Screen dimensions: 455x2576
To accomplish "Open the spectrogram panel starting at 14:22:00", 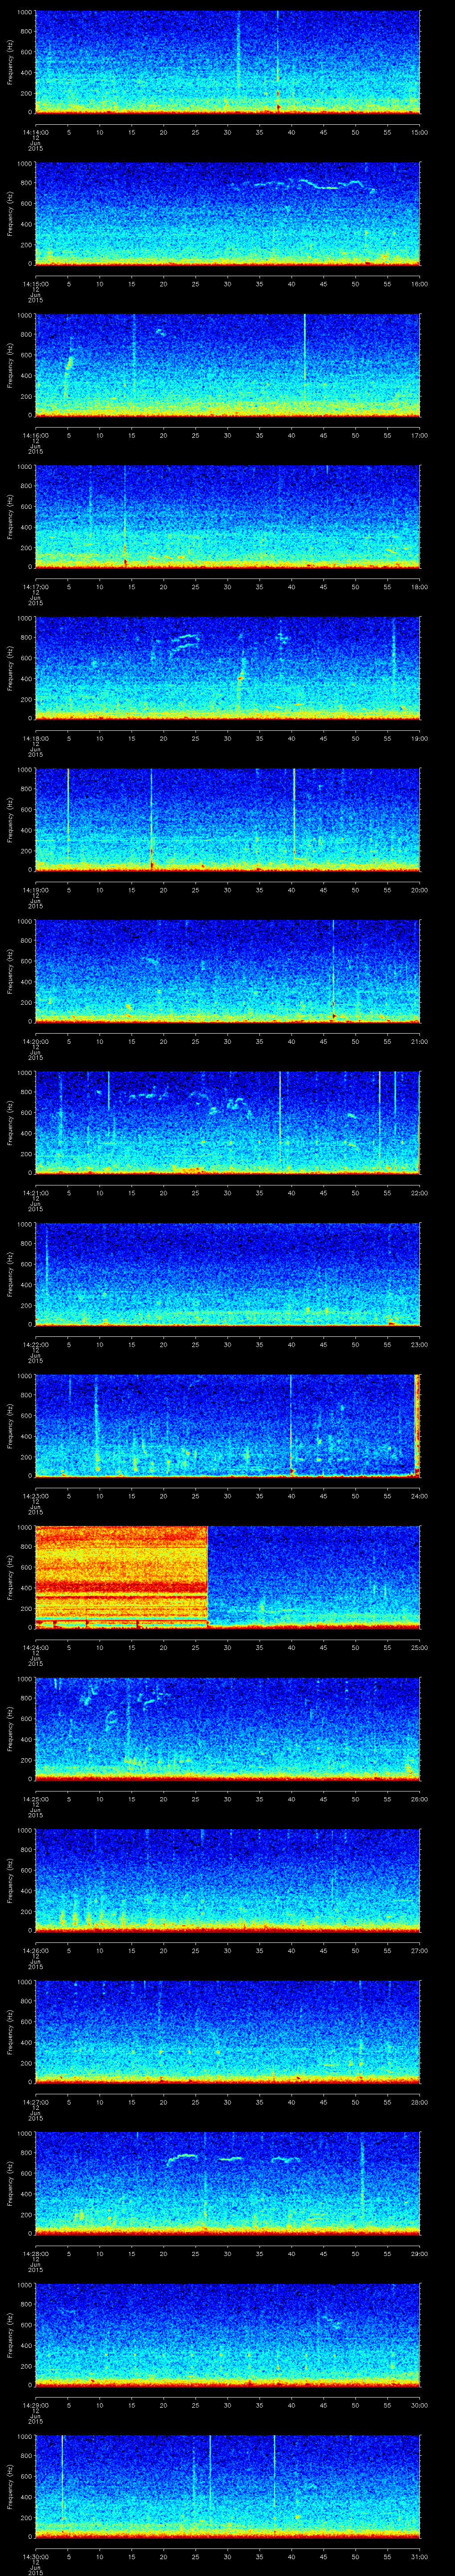I will [227, 1273].
